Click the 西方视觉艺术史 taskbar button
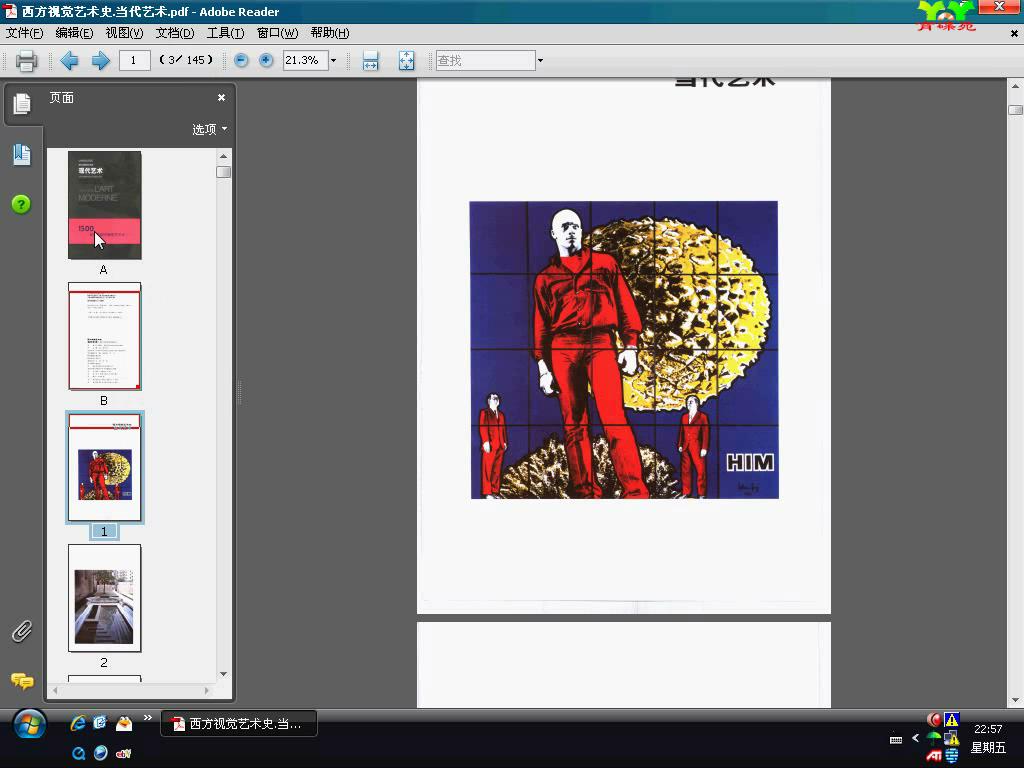The width and height of the screenshot is (1024, 768). click(x=239, y=724)
